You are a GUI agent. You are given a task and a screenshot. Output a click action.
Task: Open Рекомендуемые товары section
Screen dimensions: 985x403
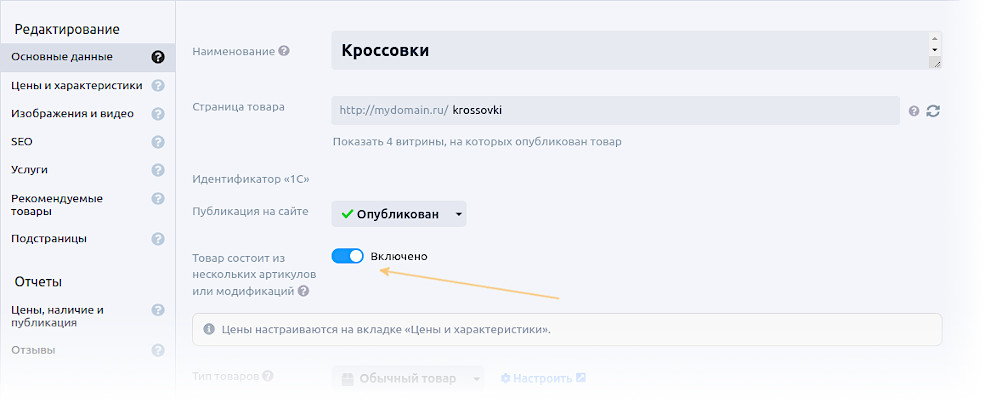[57, 205]
